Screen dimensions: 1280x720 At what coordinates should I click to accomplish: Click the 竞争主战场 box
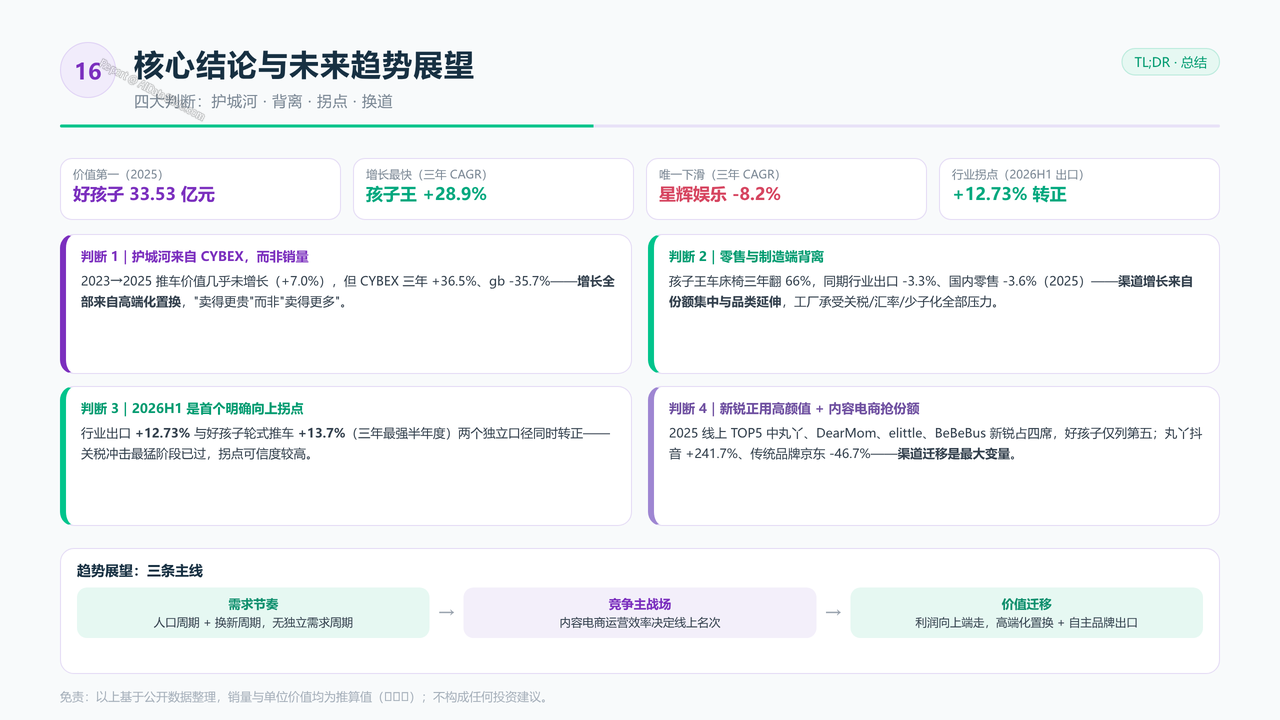(x=640, y=613)
